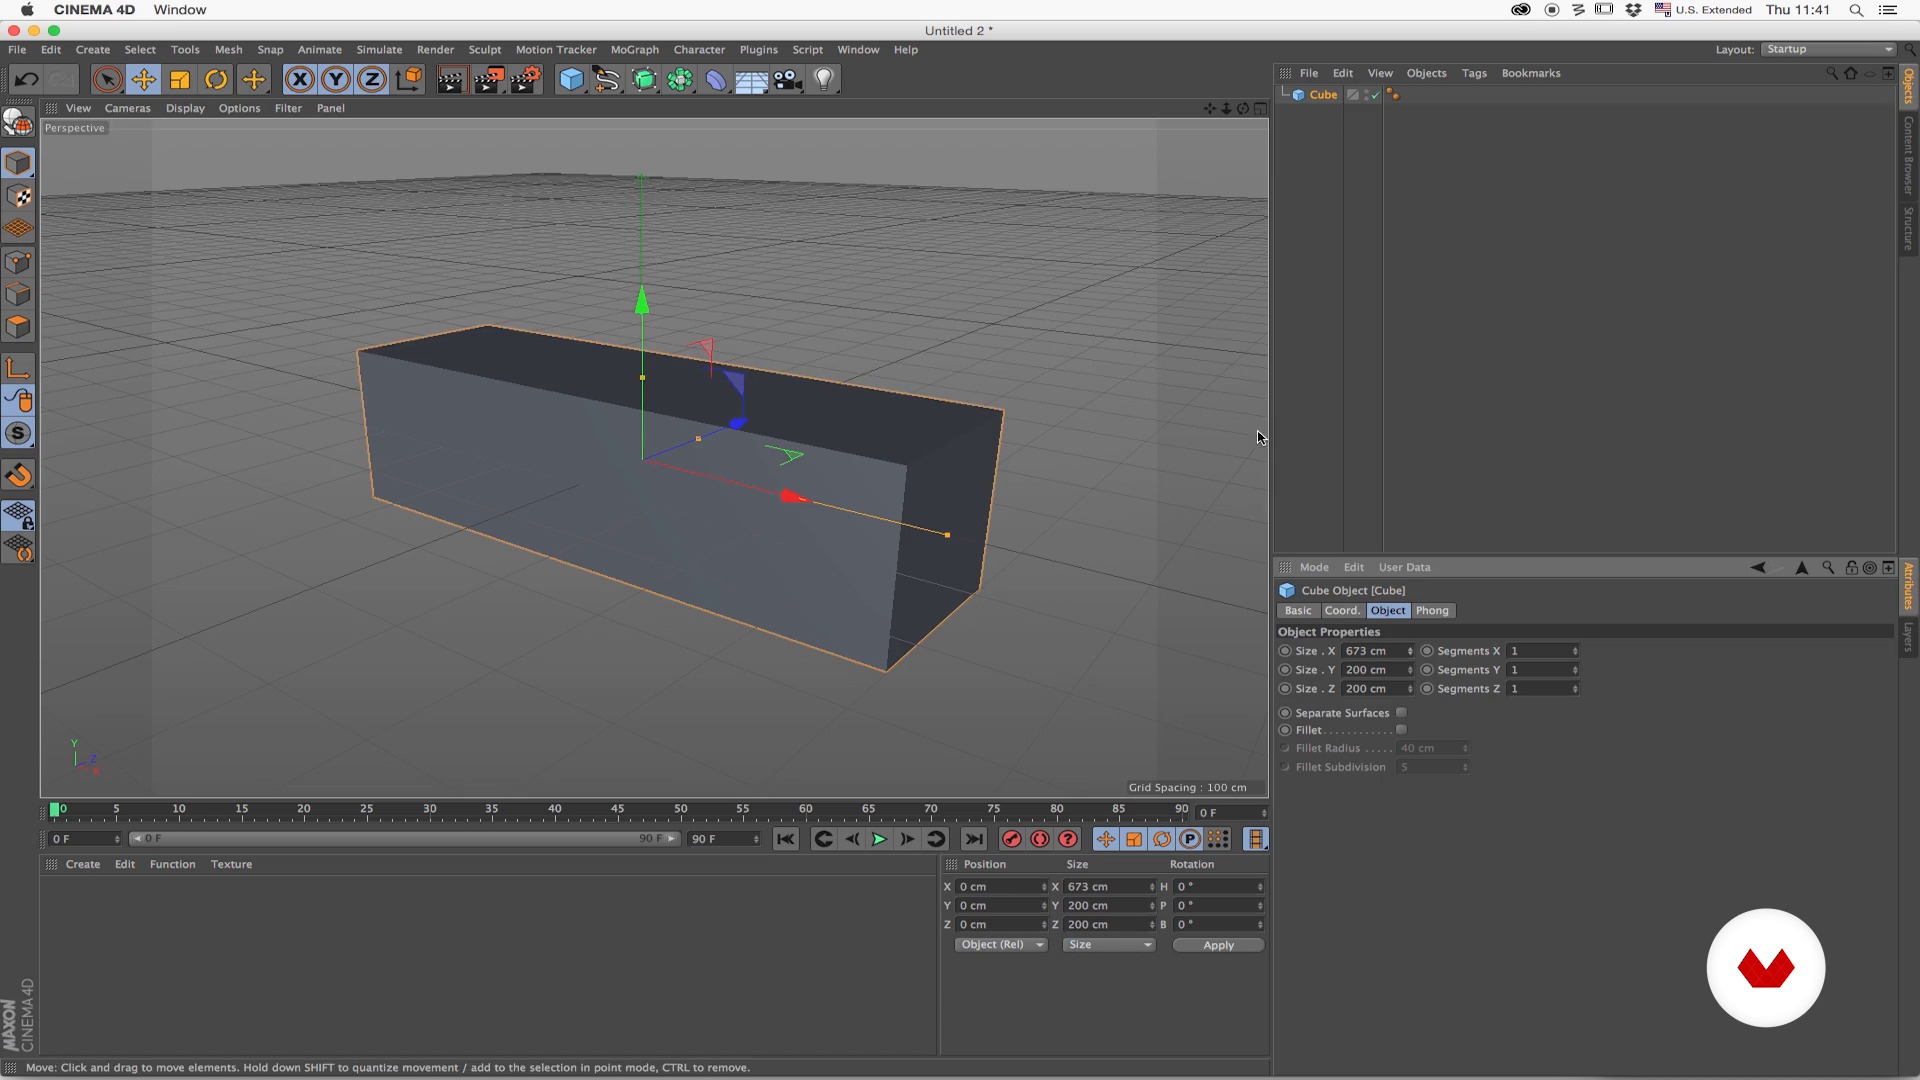1920x1080 pixels.
Task: Open Material Manager Create menu
Action: [x=83, y=865]
